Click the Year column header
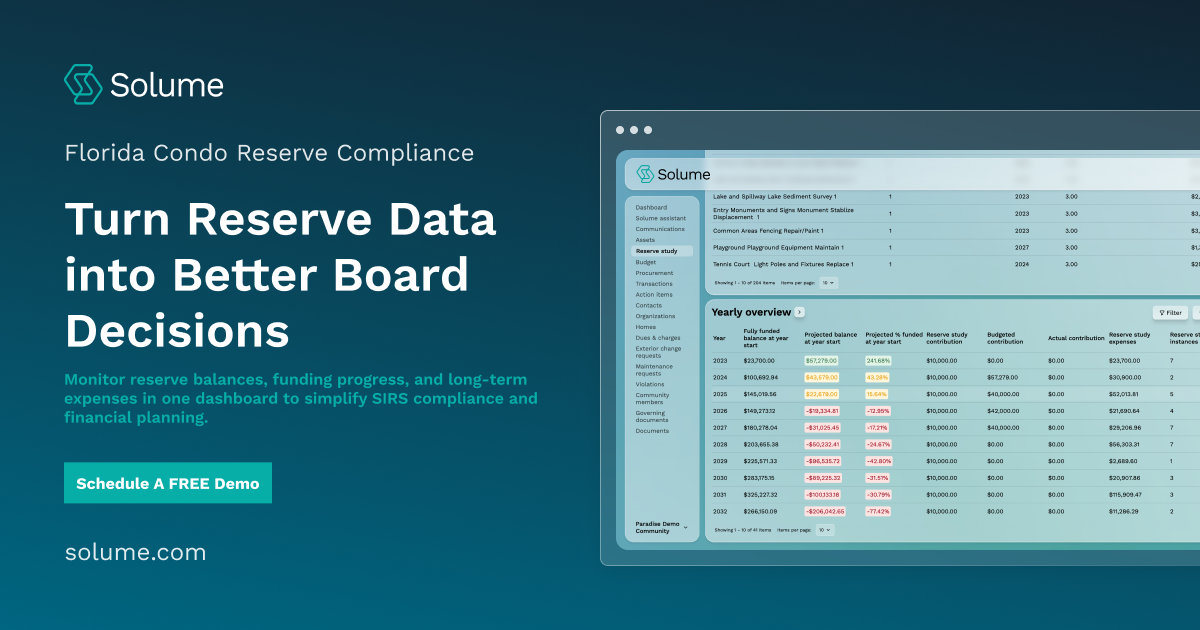 (719, 339)
